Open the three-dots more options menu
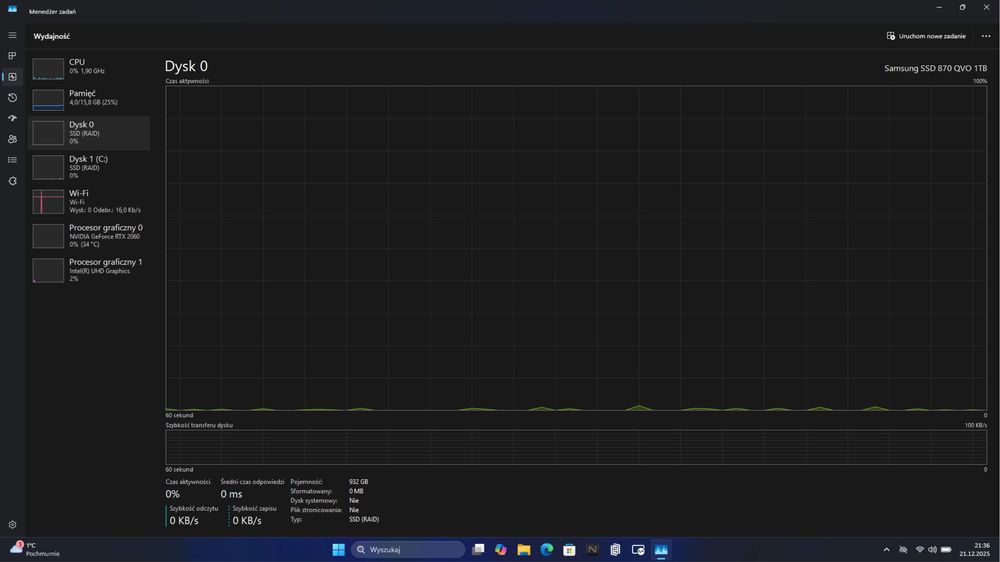This screenshot has height=562, width=1000. pyautogui.click(x=985, y=36)
